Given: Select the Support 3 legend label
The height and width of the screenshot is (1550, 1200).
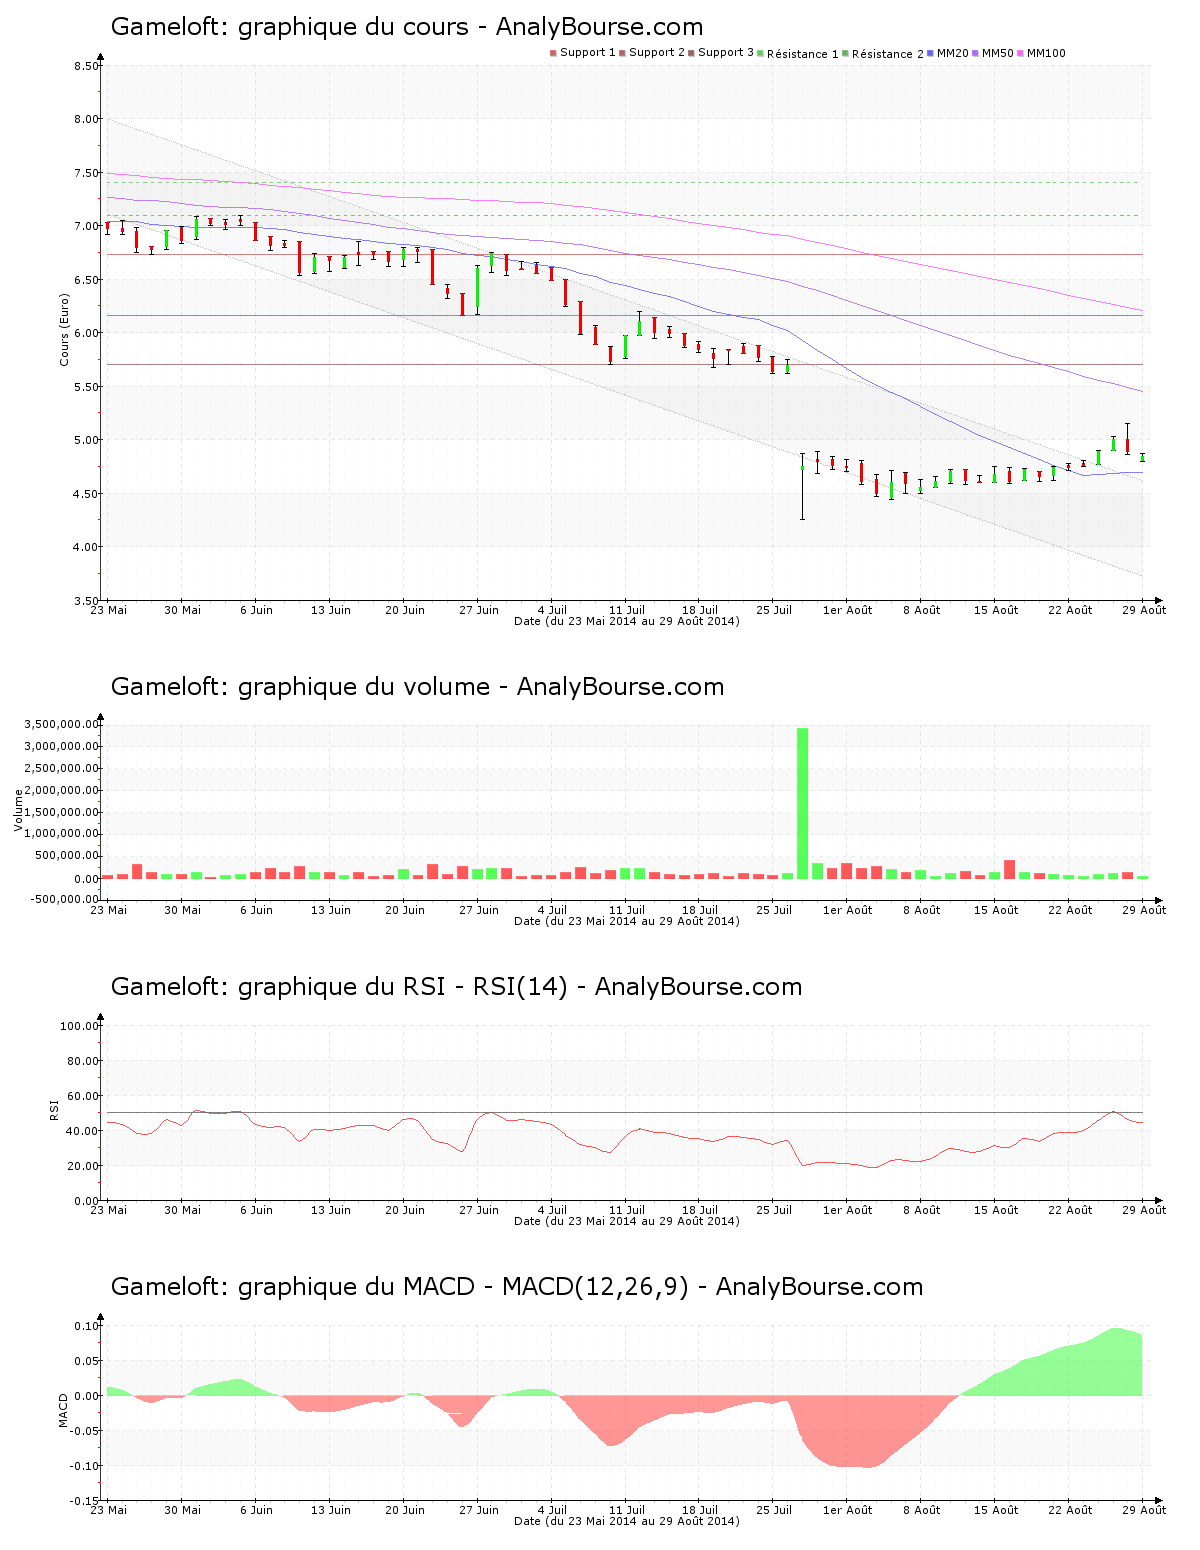Looking at the screenshot, I should click(726, 53).
